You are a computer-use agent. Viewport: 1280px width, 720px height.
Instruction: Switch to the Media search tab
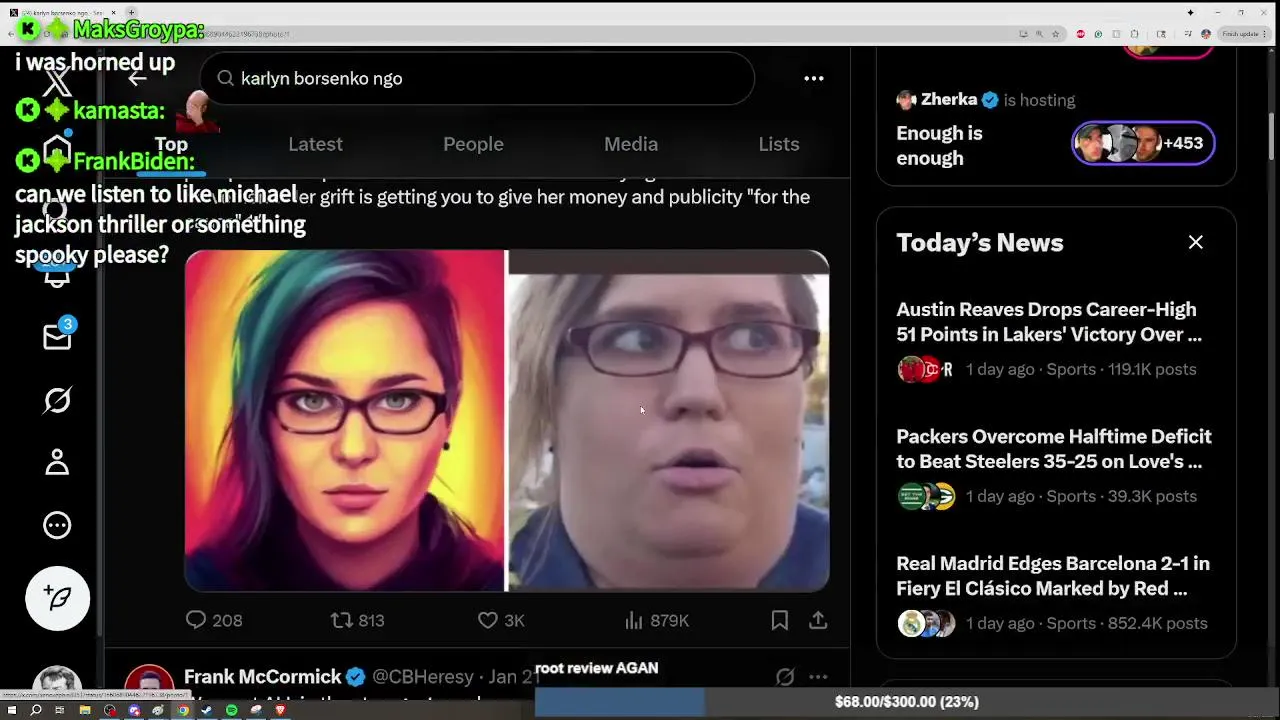coord(631,144)
